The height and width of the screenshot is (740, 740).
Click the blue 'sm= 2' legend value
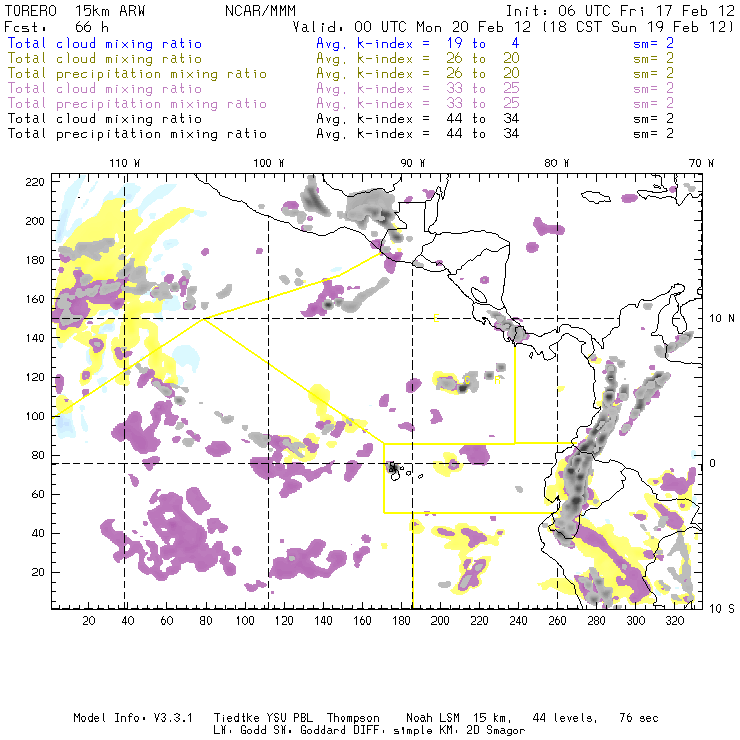pyautogui.click(x=653, y=43)
